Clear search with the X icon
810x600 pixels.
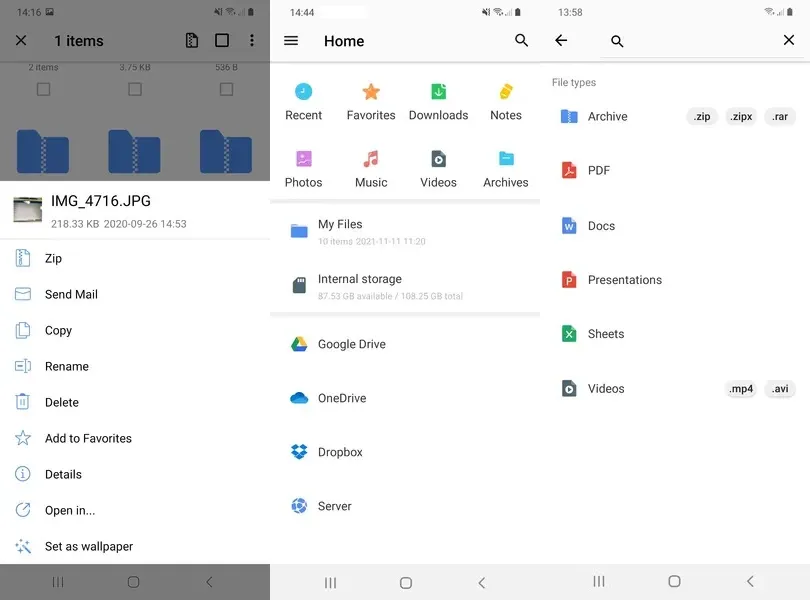[788, 40]
